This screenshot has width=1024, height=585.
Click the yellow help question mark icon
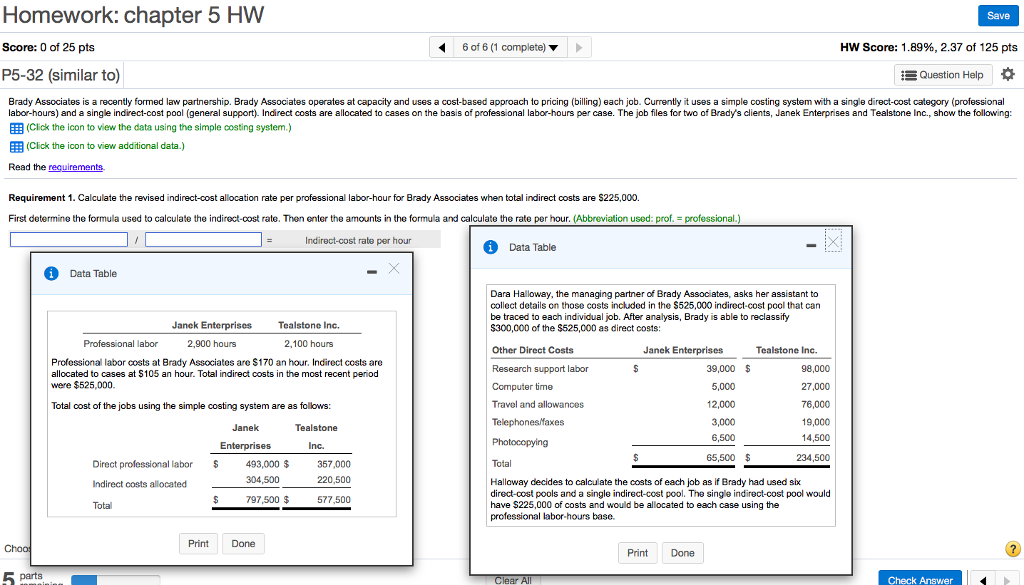click(1012, 548)
